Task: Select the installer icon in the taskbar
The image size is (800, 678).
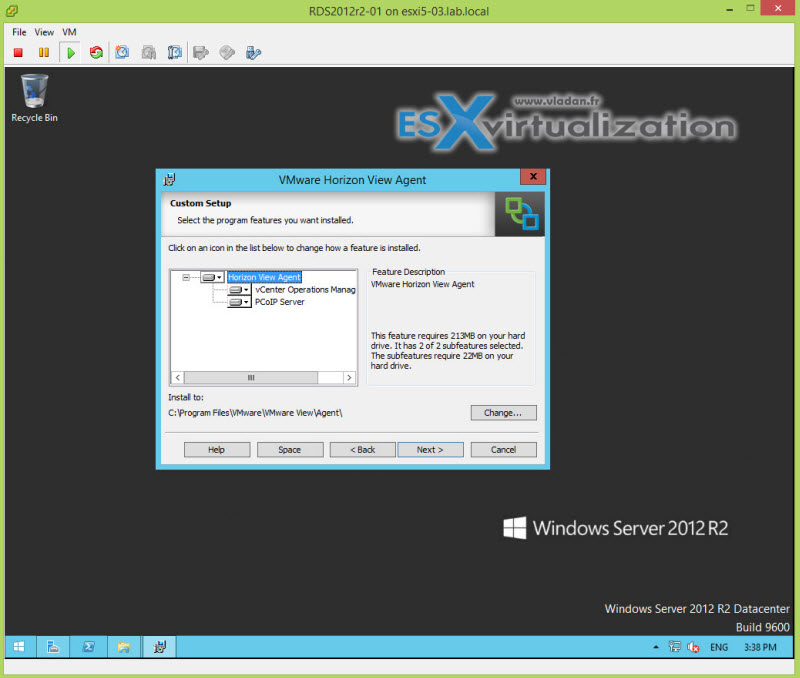Action: pos(160,647)
